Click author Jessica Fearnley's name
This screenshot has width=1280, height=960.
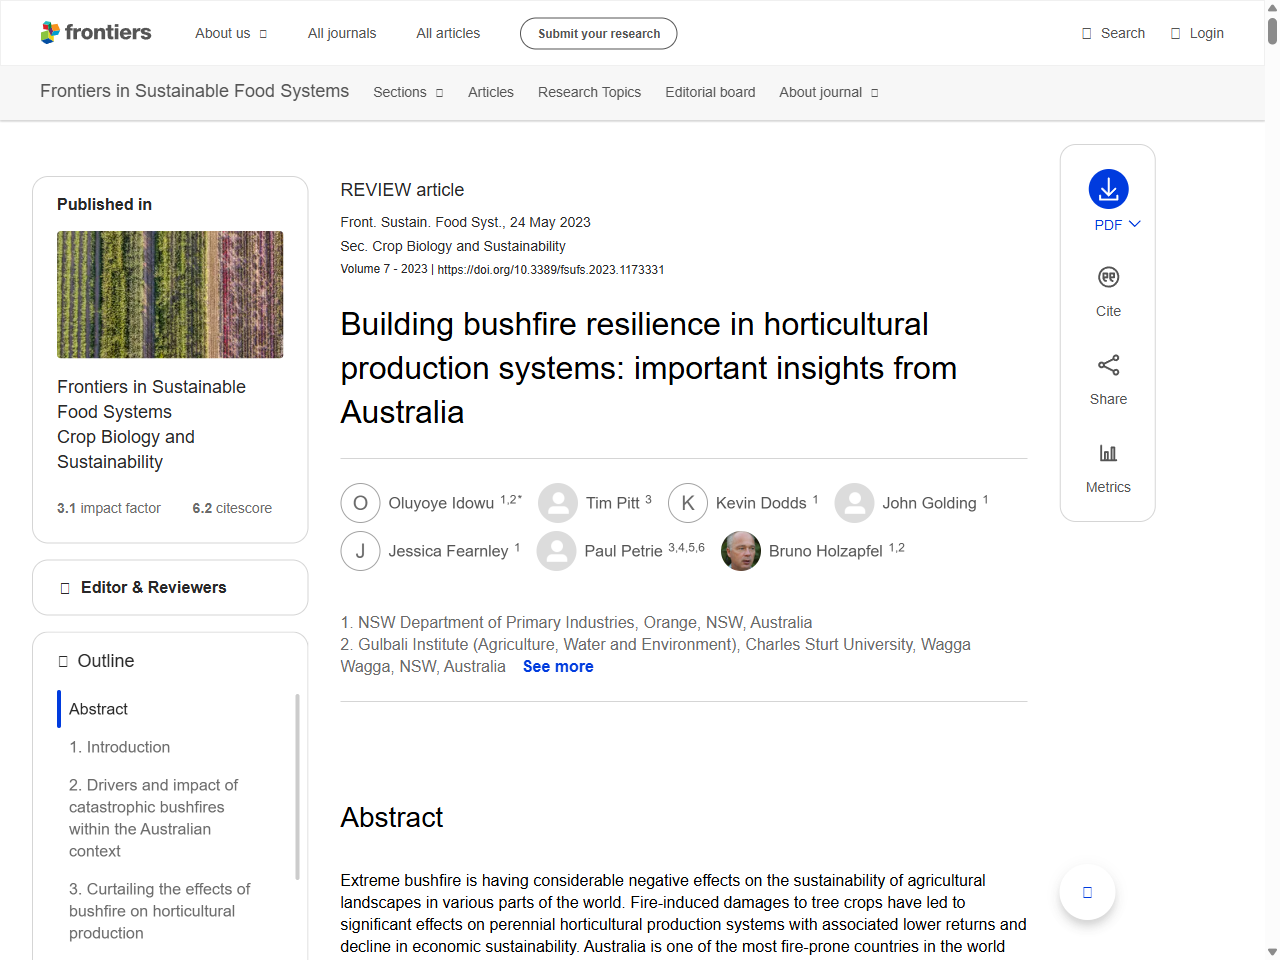(448, 551)
